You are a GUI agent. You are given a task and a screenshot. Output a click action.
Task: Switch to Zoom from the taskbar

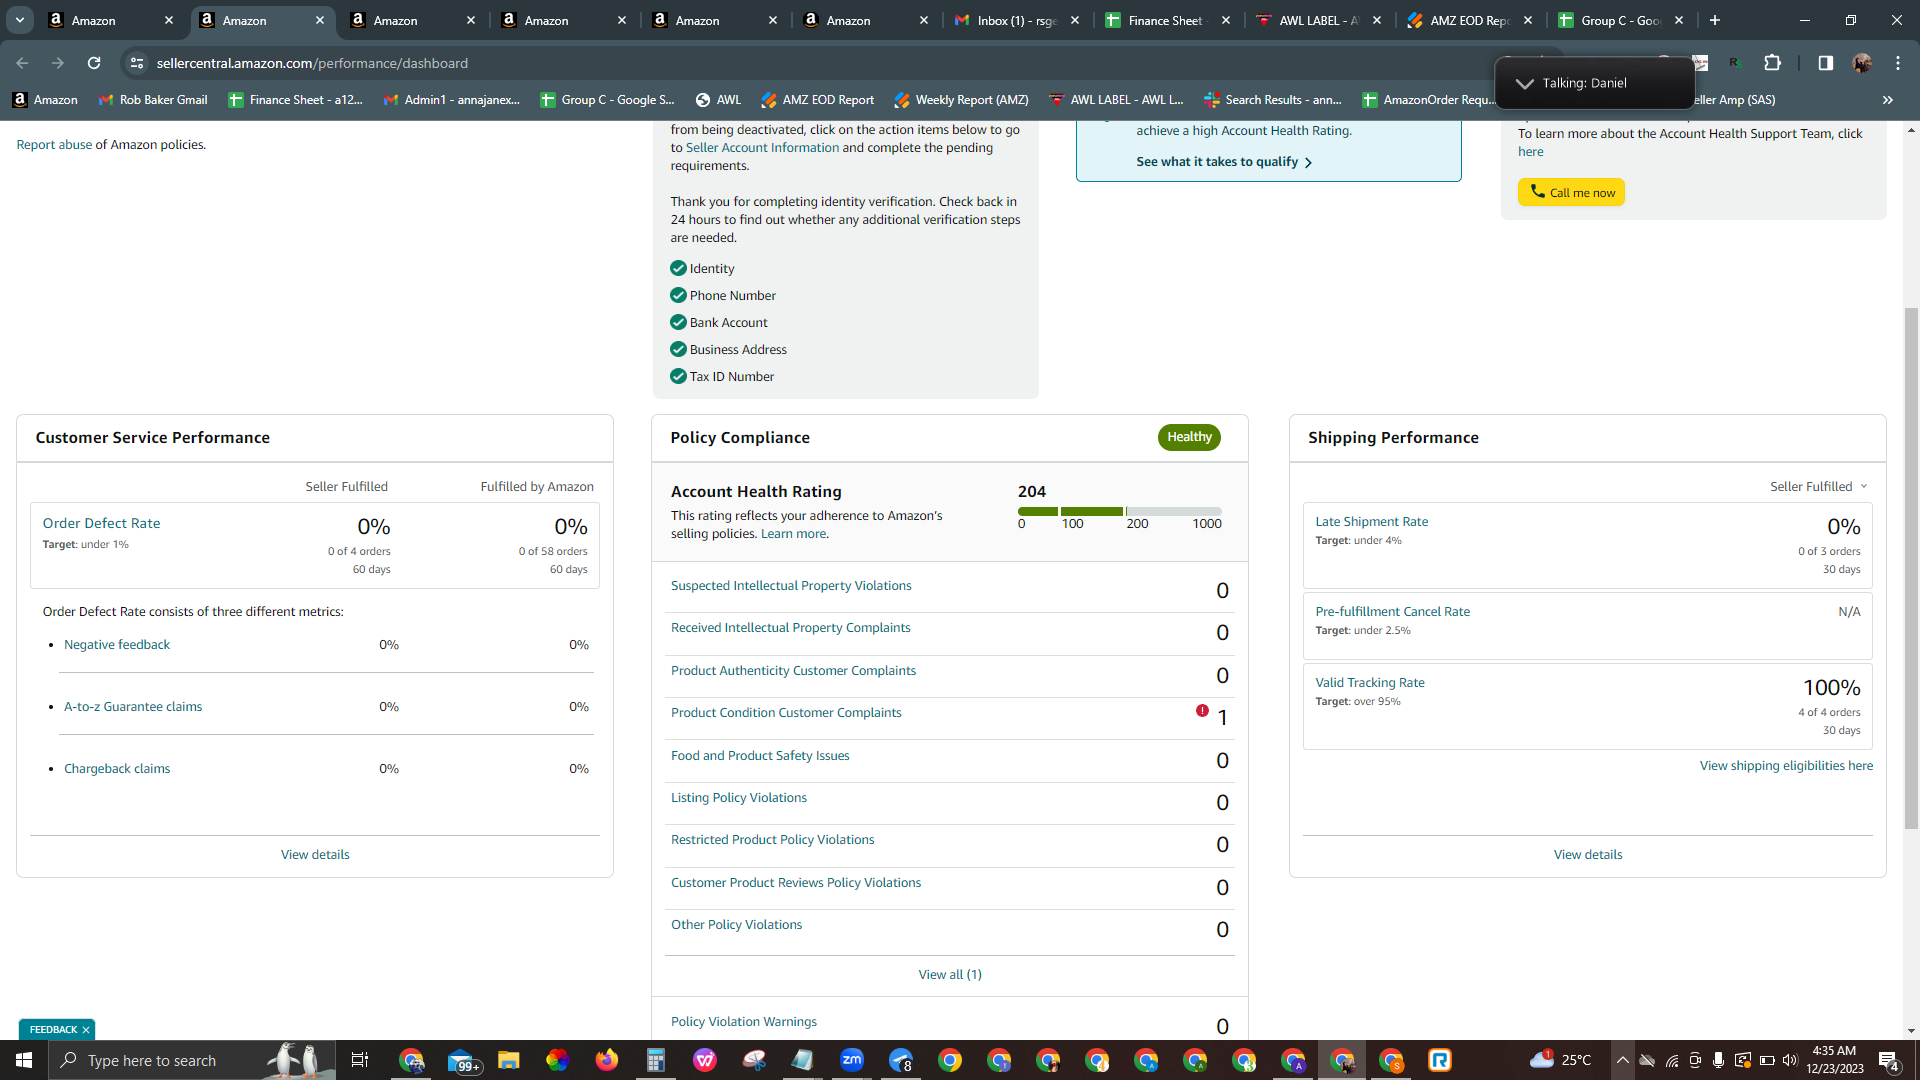852,1060
